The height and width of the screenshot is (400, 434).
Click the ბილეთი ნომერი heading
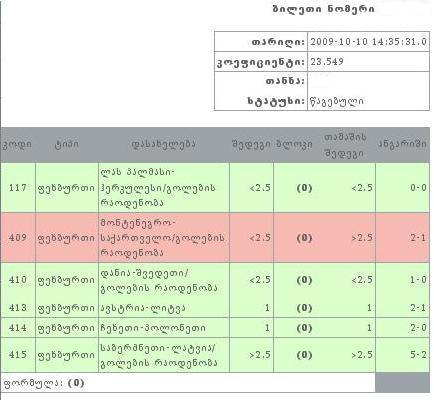323,9
